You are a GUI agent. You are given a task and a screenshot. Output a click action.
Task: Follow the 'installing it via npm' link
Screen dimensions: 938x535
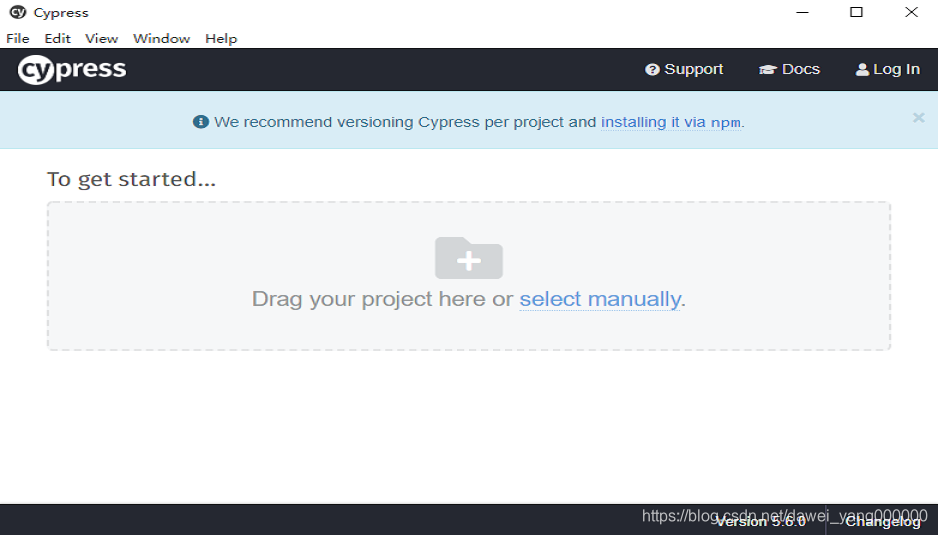[x=671, y=122]
